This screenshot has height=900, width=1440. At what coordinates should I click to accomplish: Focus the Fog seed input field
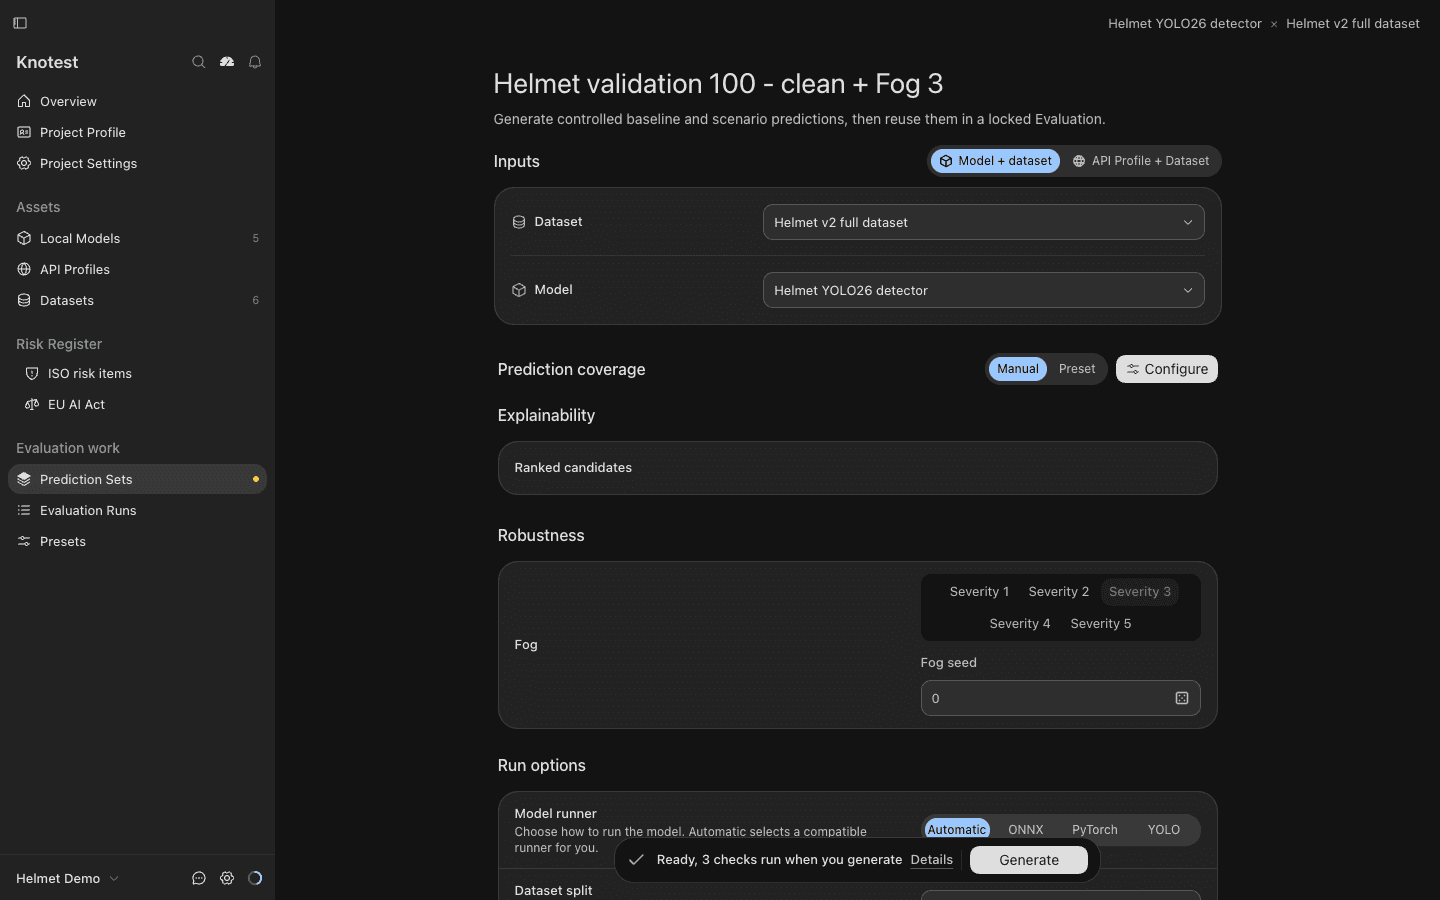(x=1061, y=698)
